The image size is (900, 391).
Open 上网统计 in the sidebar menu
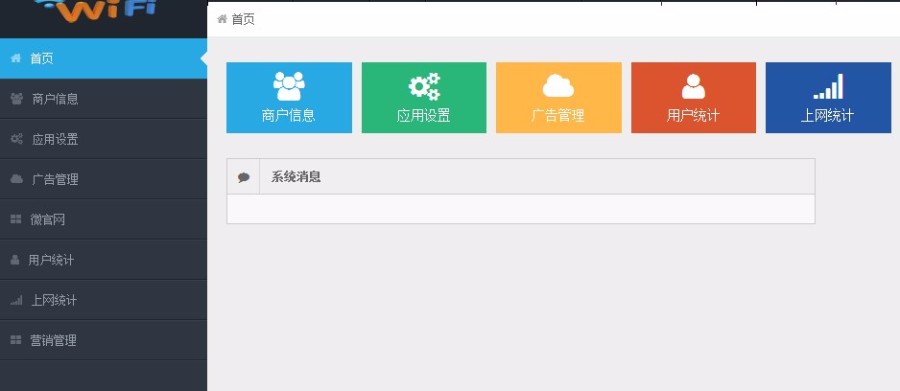[103, 300]
